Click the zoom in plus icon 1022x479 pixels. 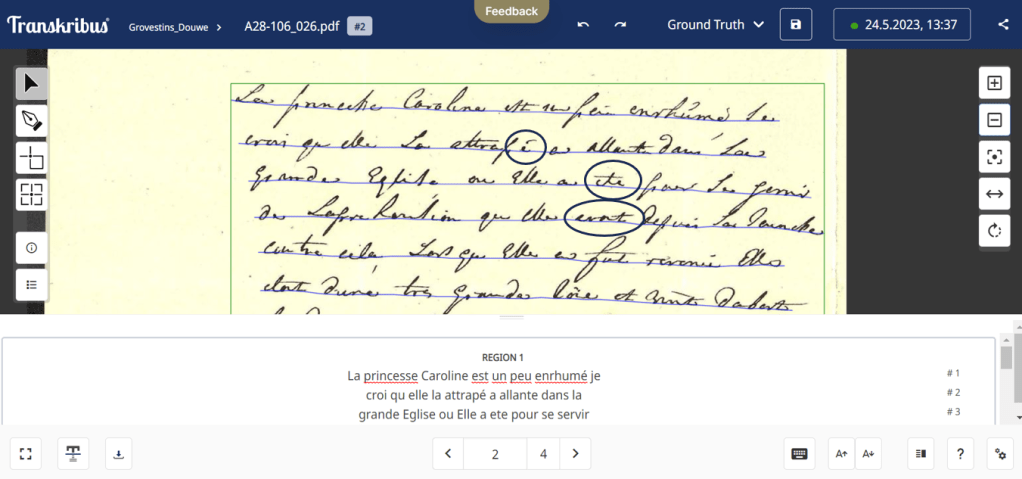[x=994, y=83]
